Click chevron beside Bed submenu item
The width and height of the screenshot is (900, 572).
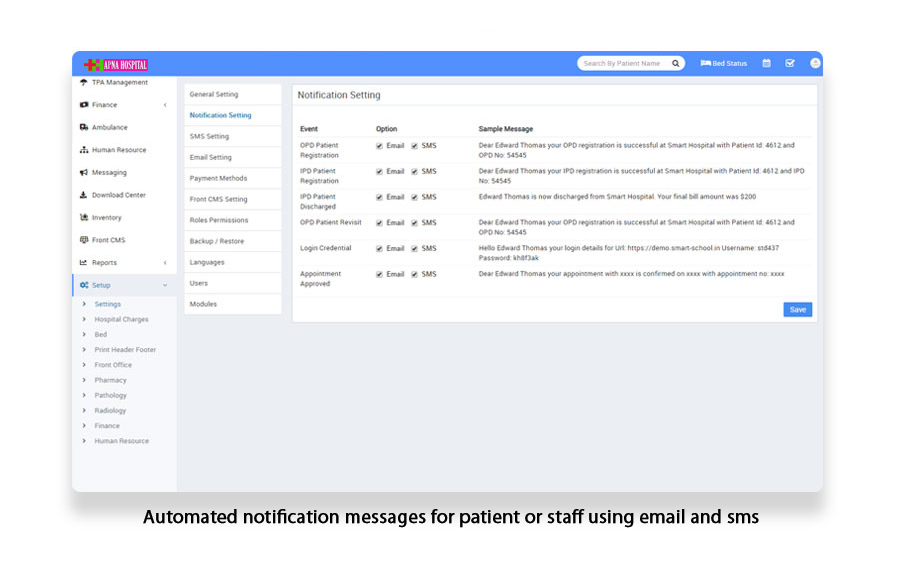(84, 334)
